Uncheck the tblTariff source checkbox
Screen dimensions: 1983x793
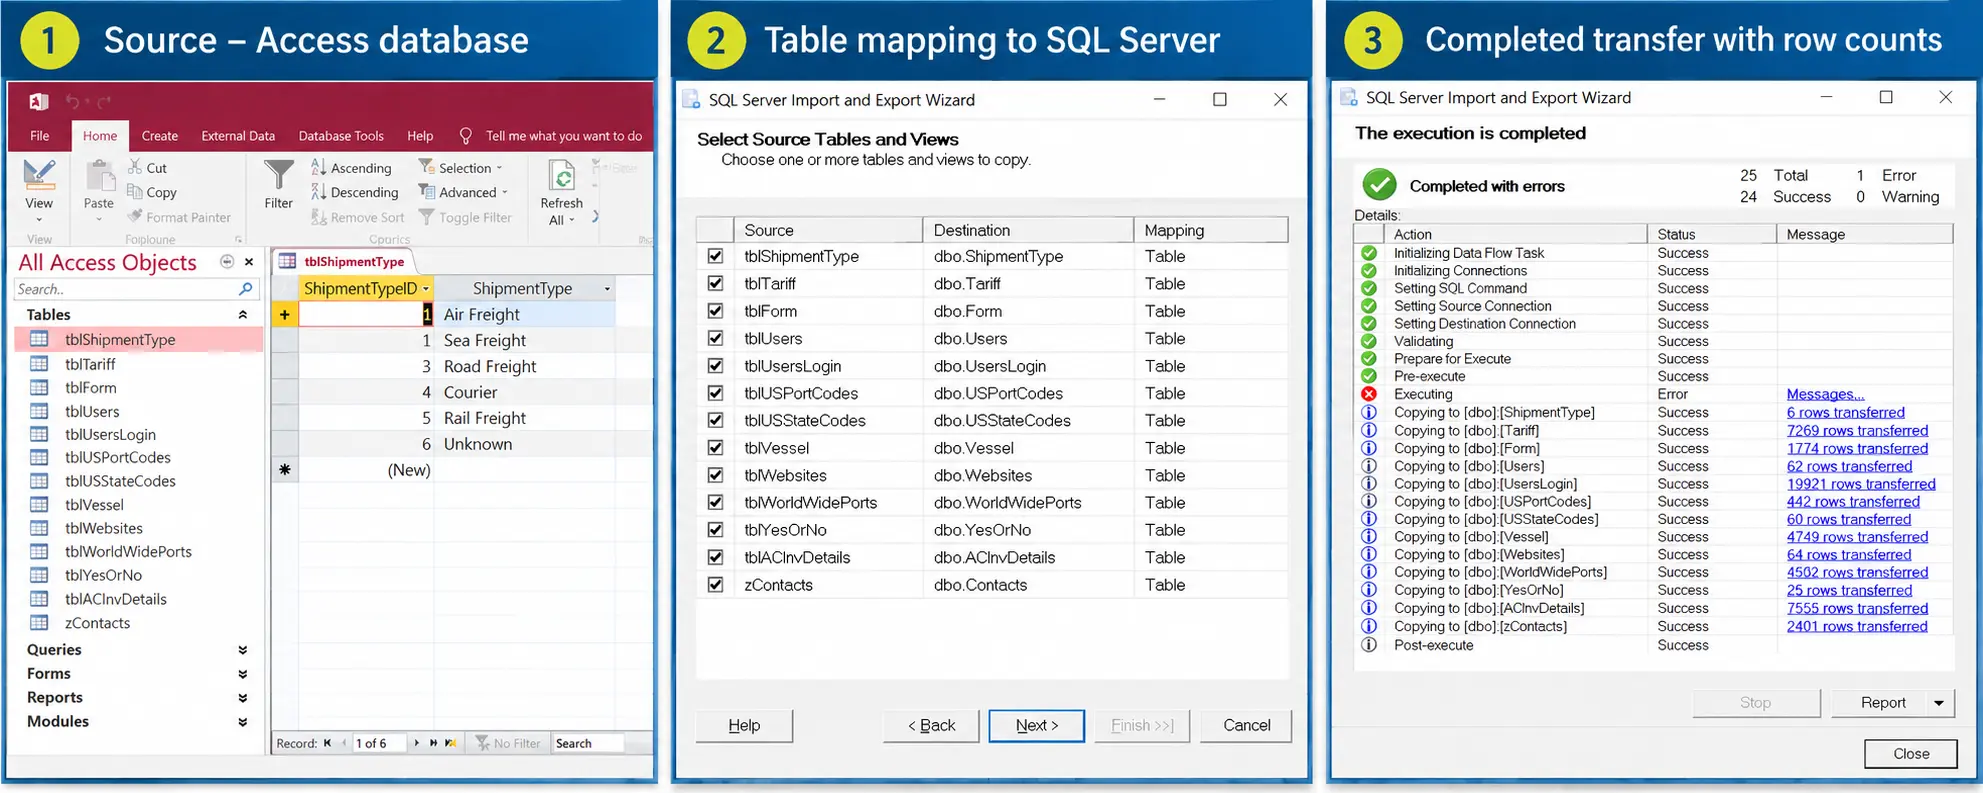tap(715, 283)
